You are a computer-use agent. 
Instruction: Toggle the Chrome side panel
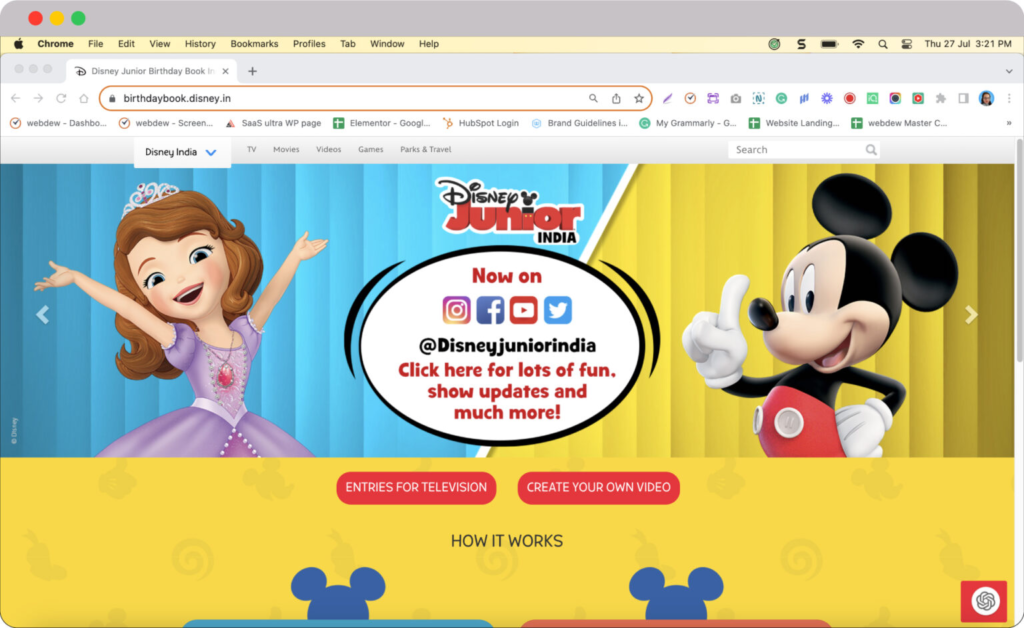click(x=963, y=98)
